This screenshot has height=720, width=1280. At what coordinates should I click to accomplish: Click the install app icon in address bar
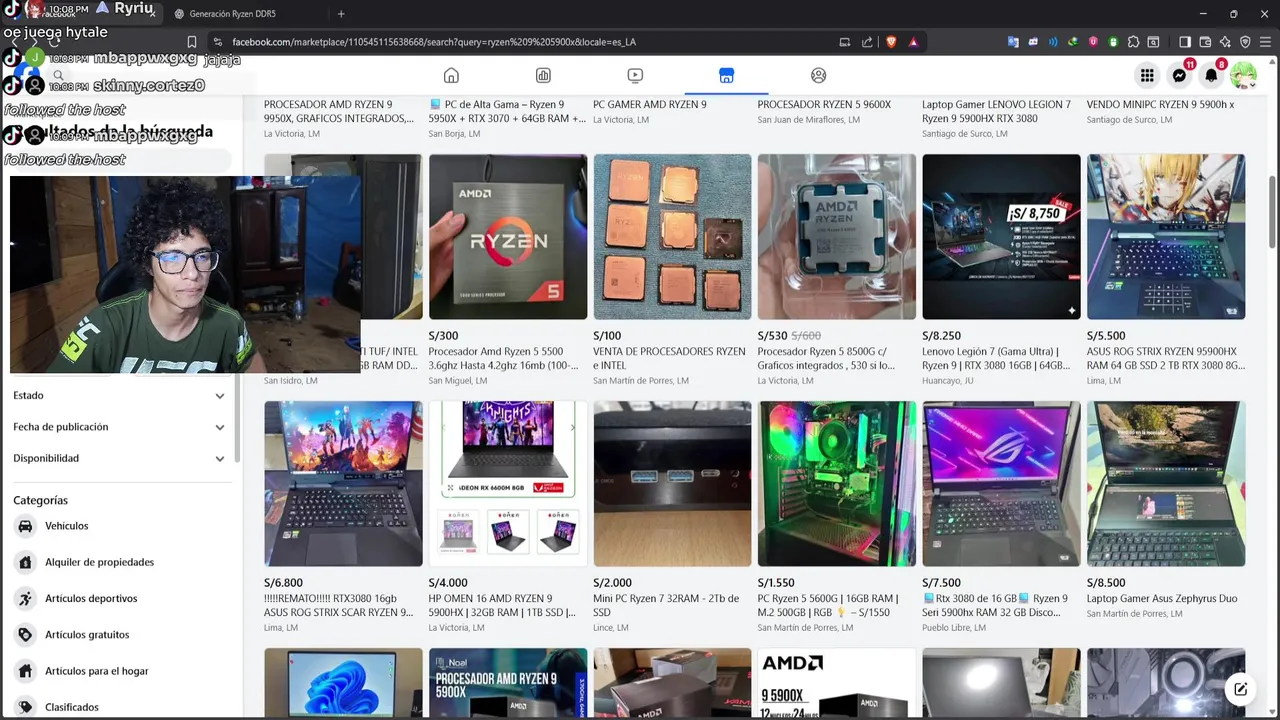tap(845, 42)
